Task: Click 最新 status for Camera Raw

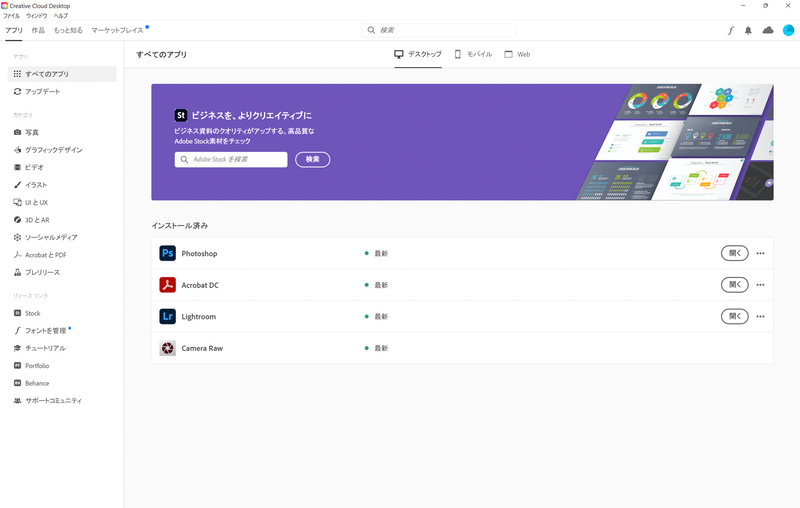Action: [x=381, y=348]
